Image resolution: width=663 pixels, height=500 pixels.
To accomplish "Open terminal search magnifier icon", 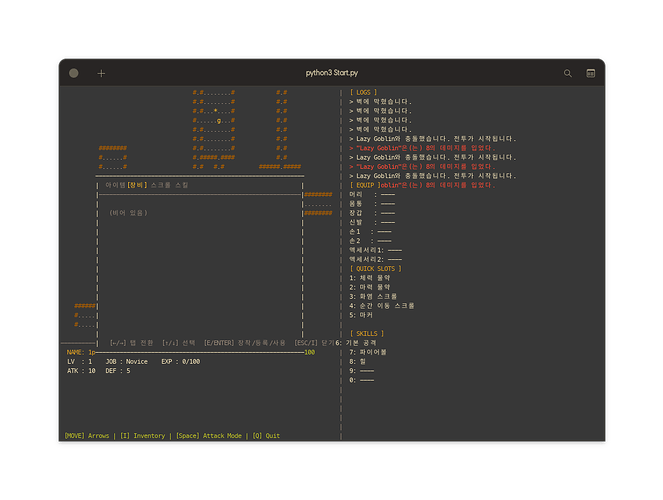I will 568,73.
